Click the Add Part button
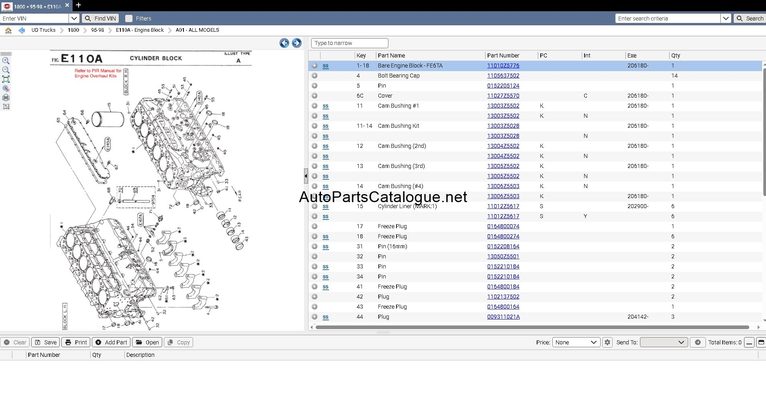This screenshot has width=766, height=395. 111,342
